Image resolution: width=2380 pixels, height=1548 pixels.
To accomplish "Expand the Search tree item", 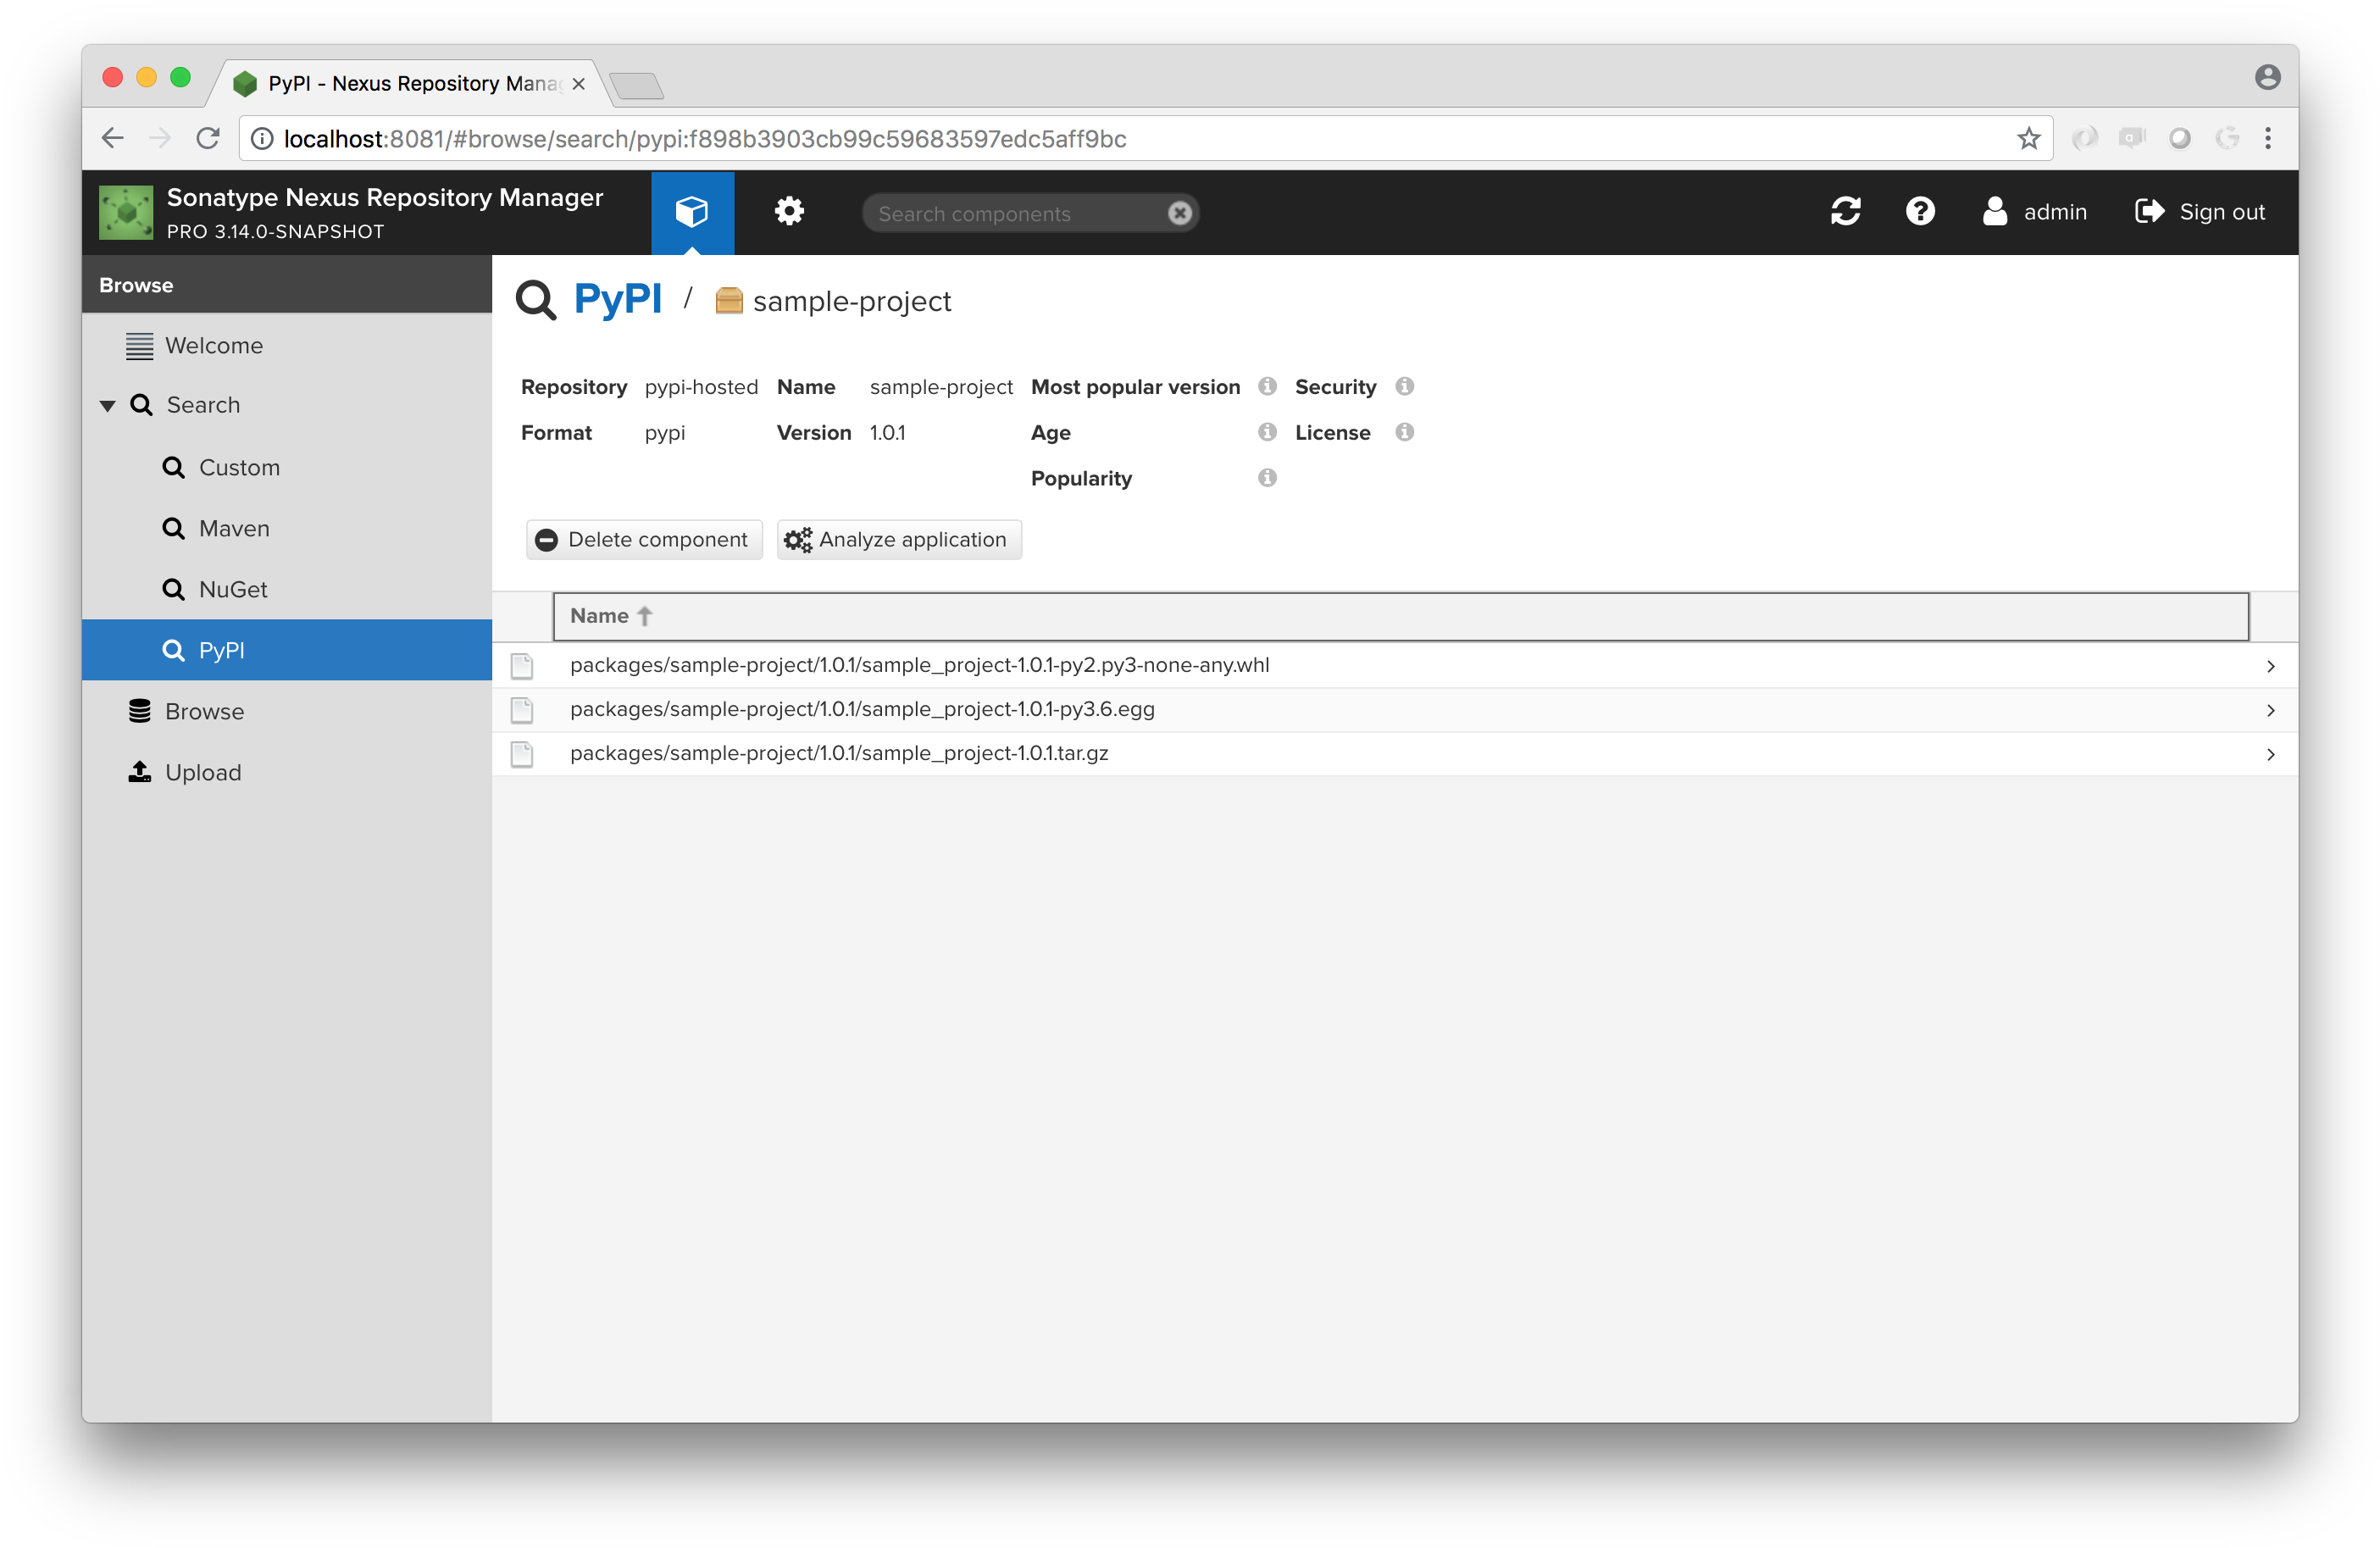I will pos(108,404).
